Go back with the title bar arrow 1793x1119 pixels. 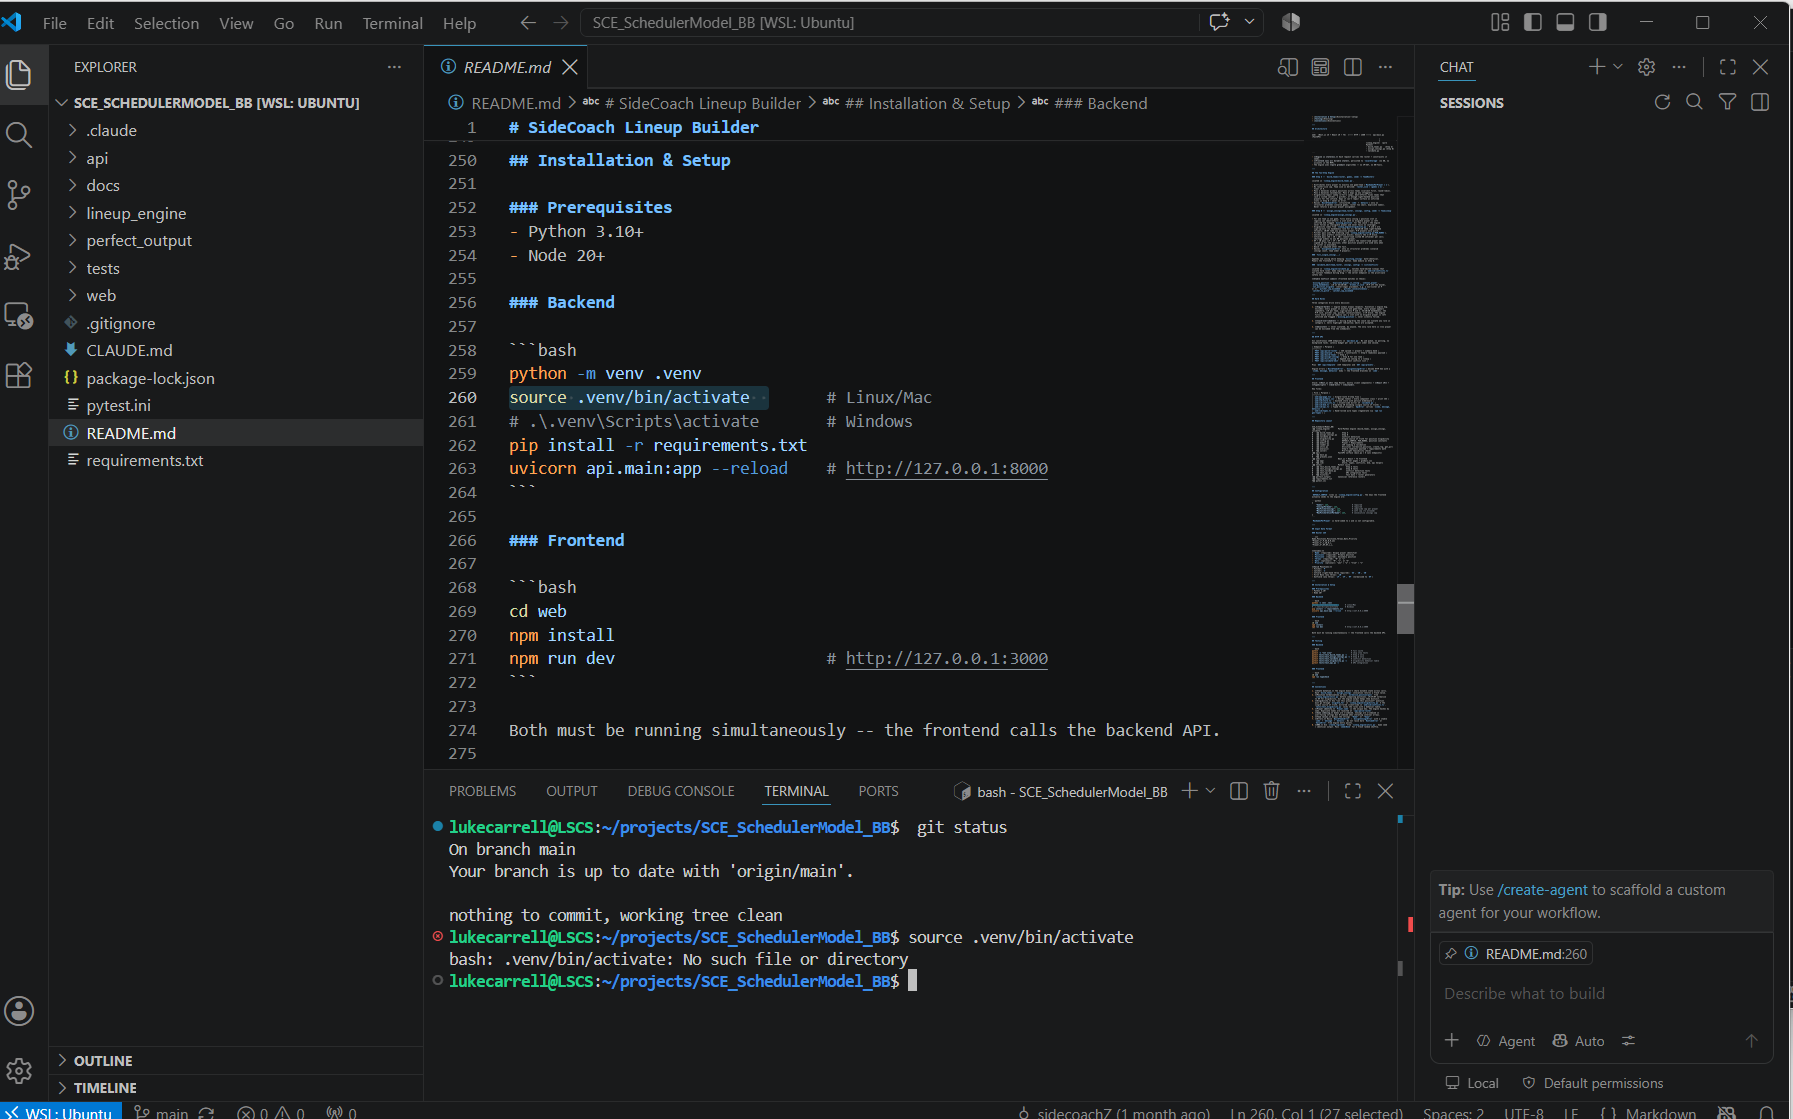coord(528,22)
